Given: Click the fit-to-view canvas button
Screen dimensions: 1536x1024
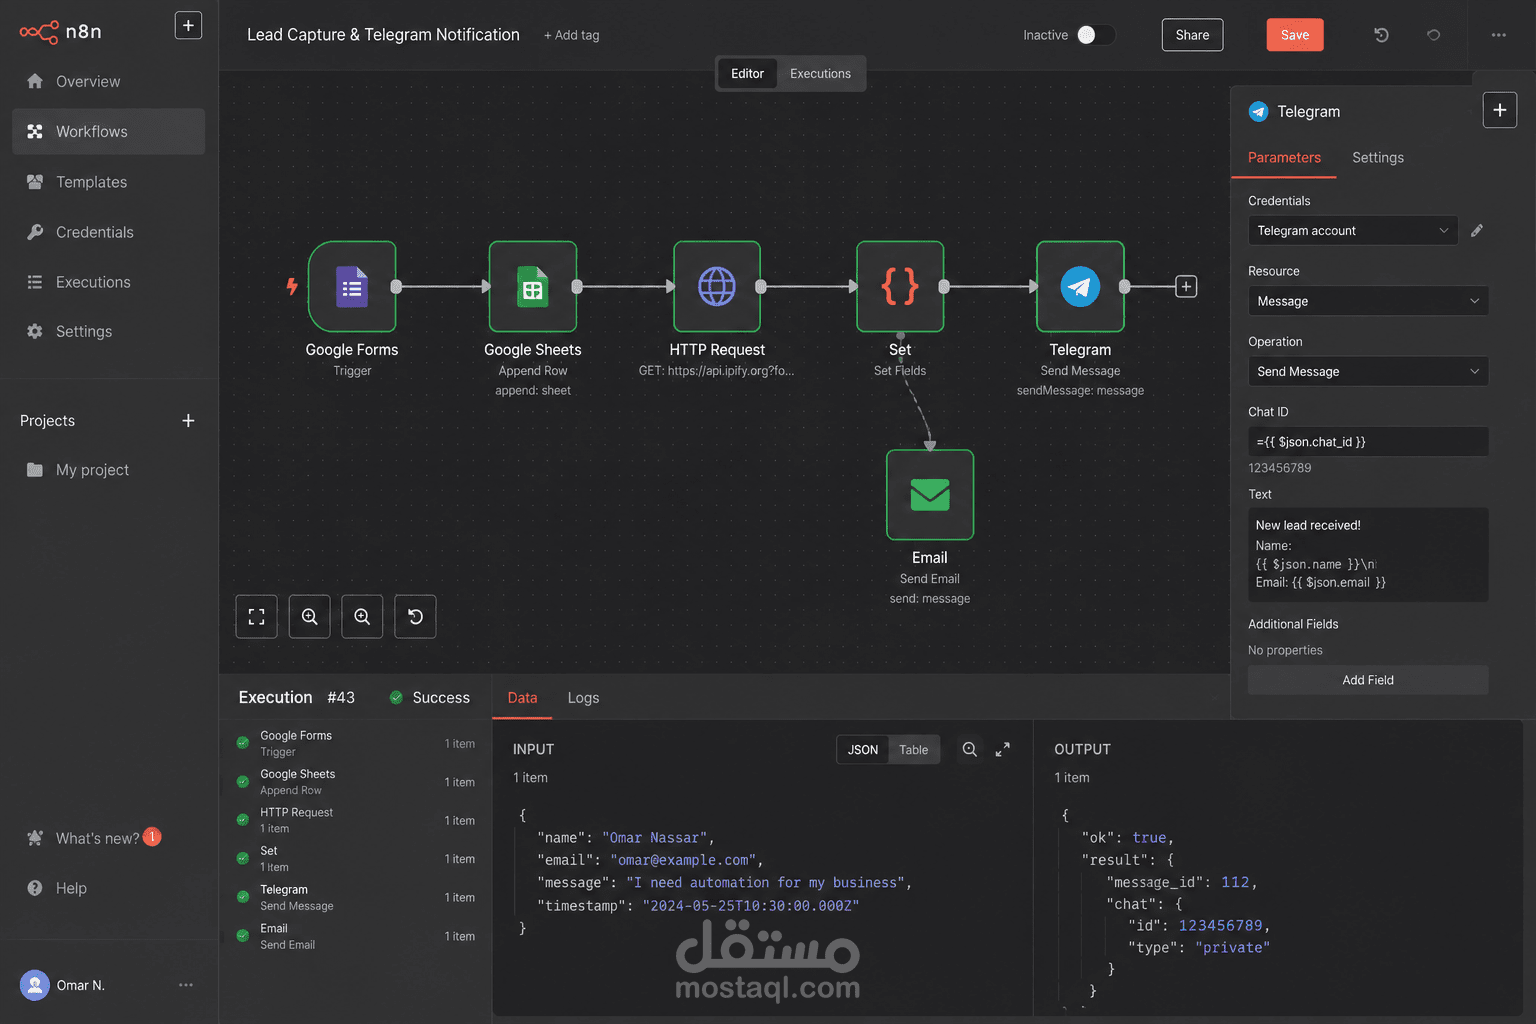Looking at the screenshot, I should click(256, 617).
